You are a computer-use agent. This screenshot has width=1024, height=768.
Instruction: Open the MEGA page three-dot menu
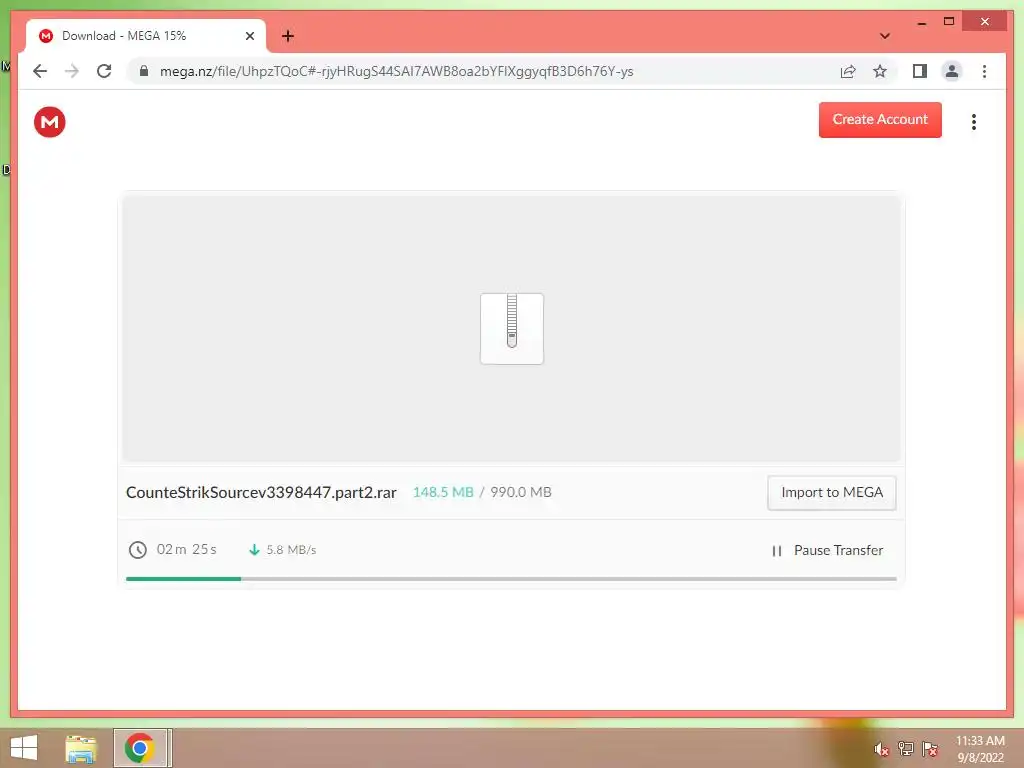pyautogui.click(x=973, y=122)
